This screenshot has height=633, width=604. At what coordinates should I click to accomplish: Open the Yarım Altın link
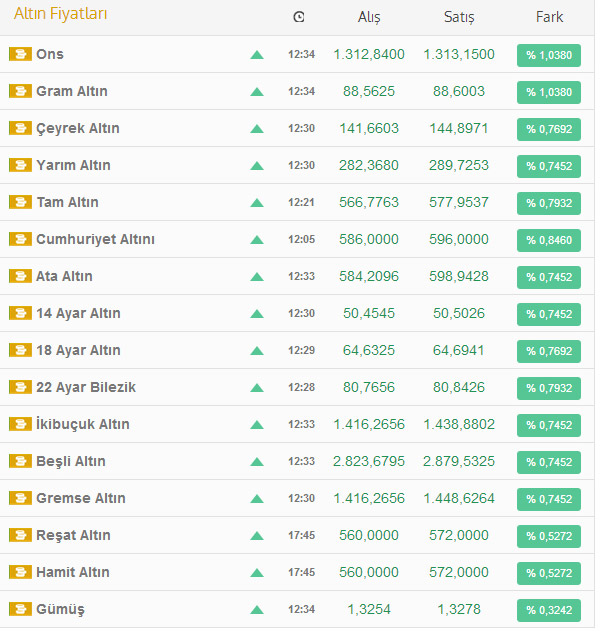point(73,165)
